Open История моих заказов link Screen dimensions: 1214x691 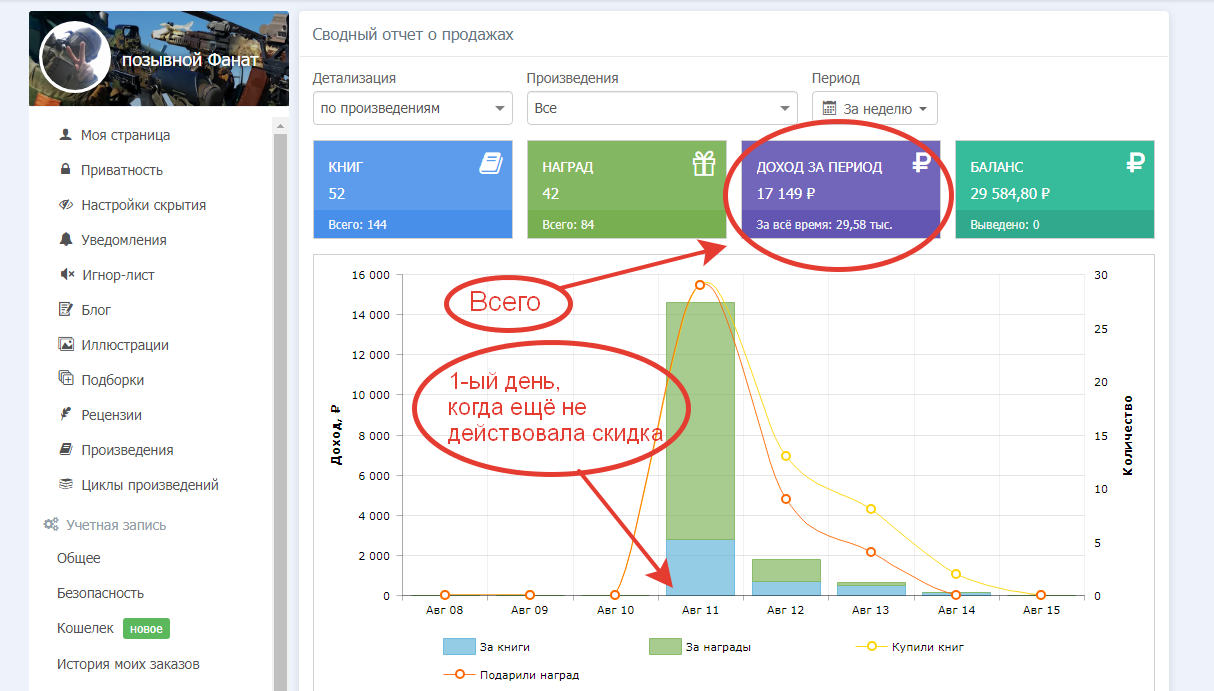[128, 664]
